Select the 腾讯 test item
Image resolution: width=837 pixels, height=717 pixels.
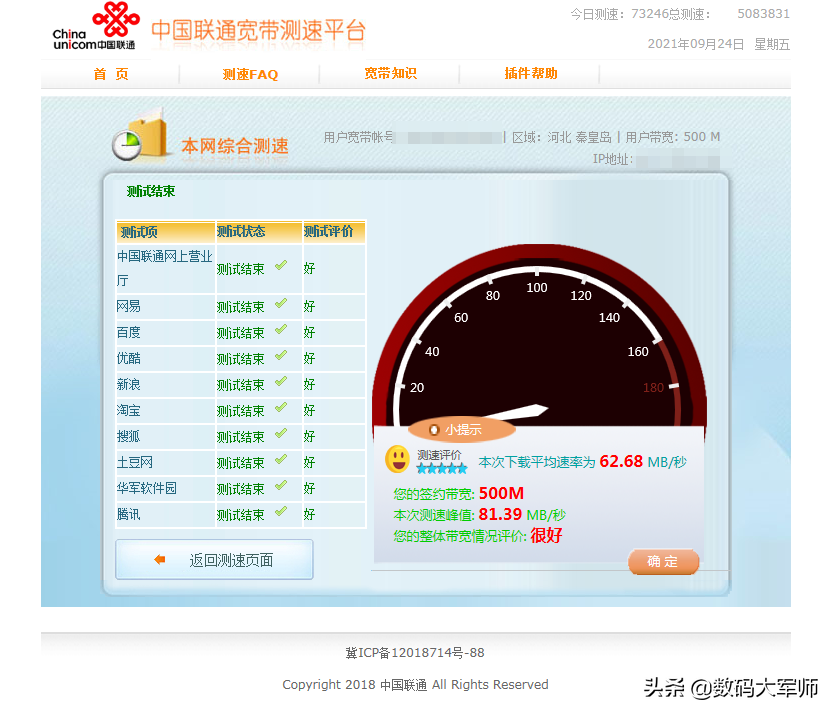(129, 514)
